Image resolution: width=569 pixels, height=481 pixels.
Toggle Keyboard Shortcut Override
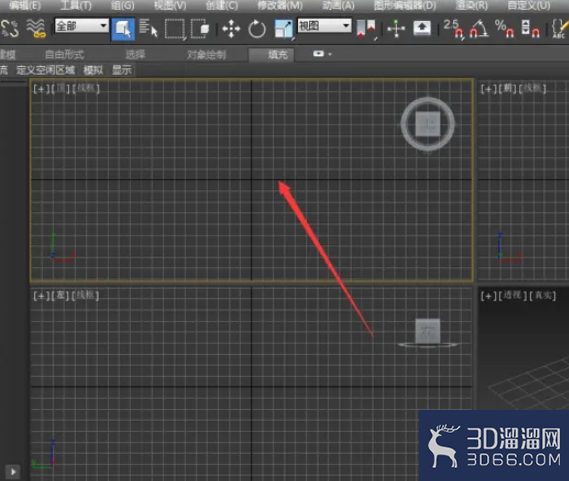click(422, 28)
